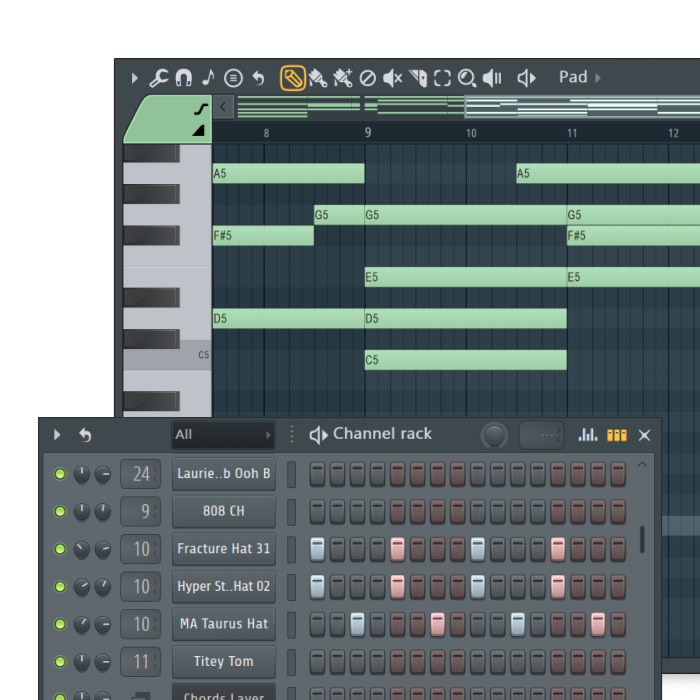
Task: Mute the MA Taurus Hat channel
Action: [60, 624]
